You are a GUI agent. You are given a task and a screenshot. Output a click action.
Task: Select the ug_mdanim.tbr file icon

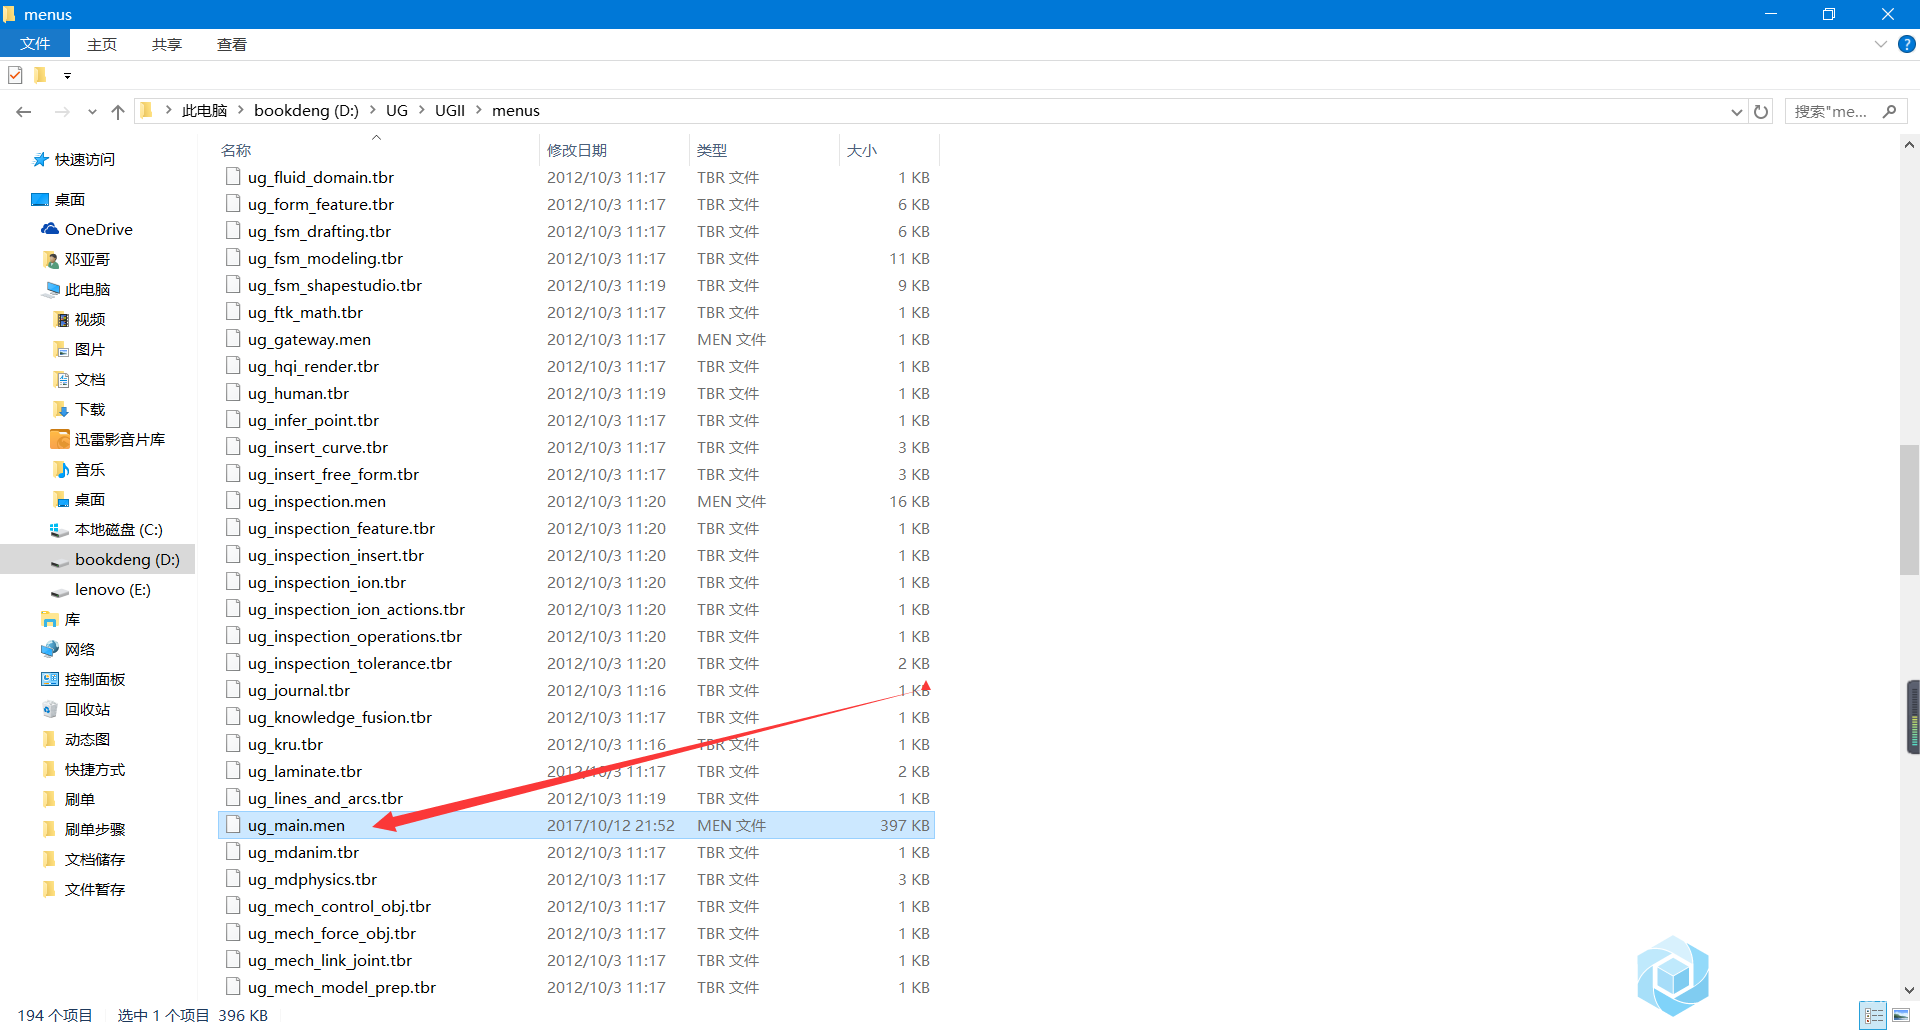(x=233, y=852)
